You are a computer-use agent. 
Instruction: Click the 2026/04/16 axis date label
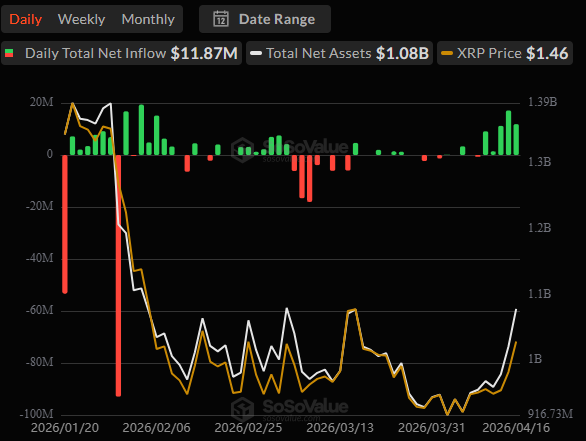[x=516, y=428]
